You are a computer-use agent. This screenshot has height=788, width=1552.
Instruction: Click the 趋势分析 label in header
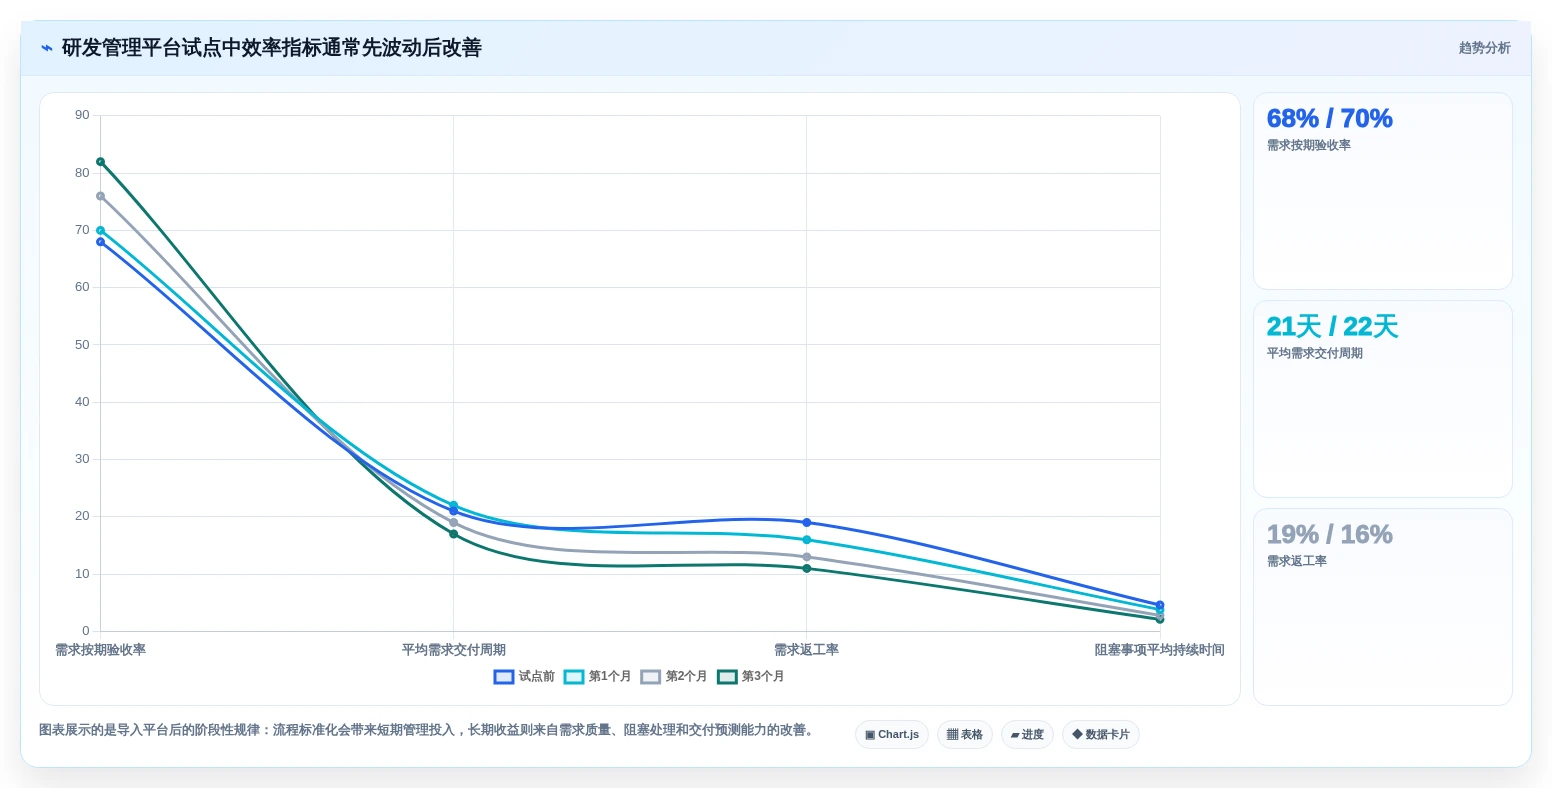(1484, 48)
